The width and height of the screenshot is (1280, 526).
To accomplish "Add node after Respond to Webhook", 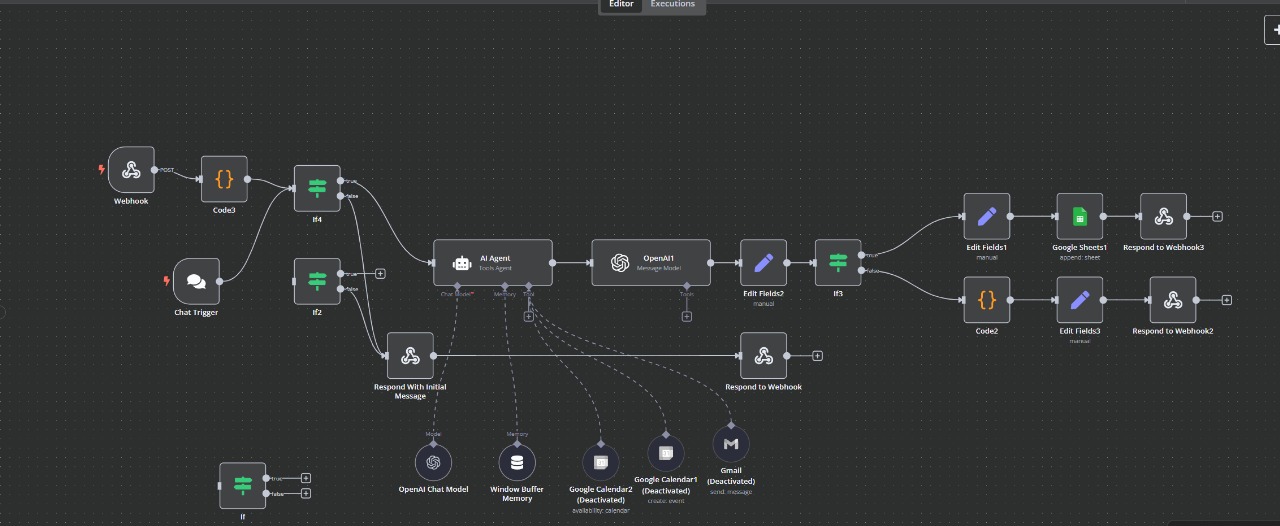I will point(817,355).
